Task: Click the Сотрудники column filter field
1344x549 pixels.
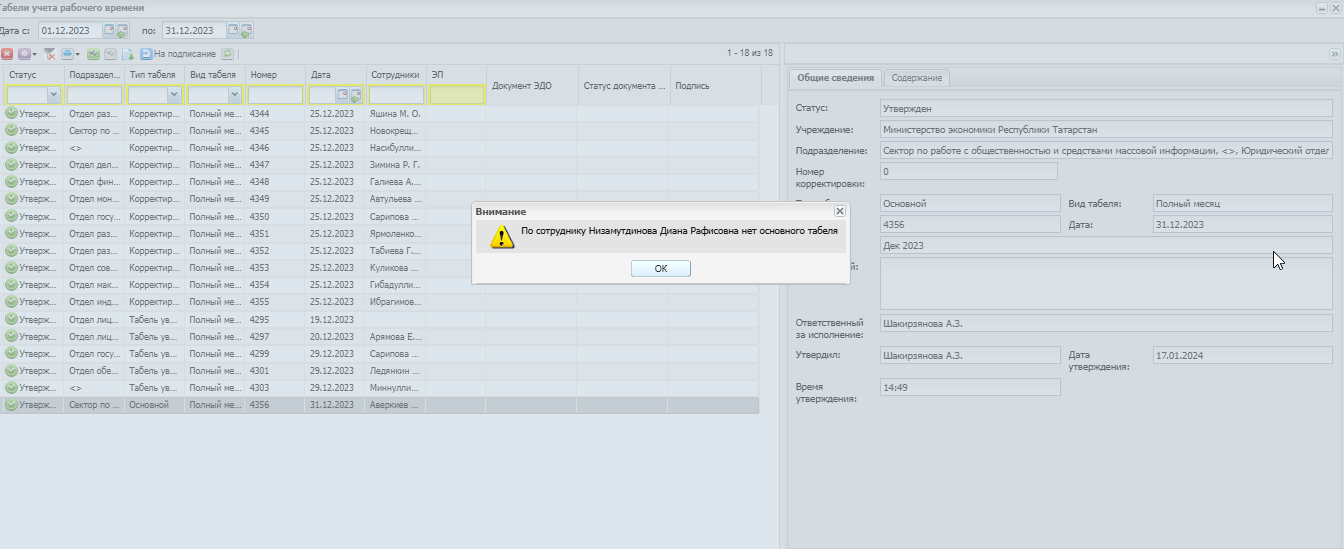Action: [396, 95]
